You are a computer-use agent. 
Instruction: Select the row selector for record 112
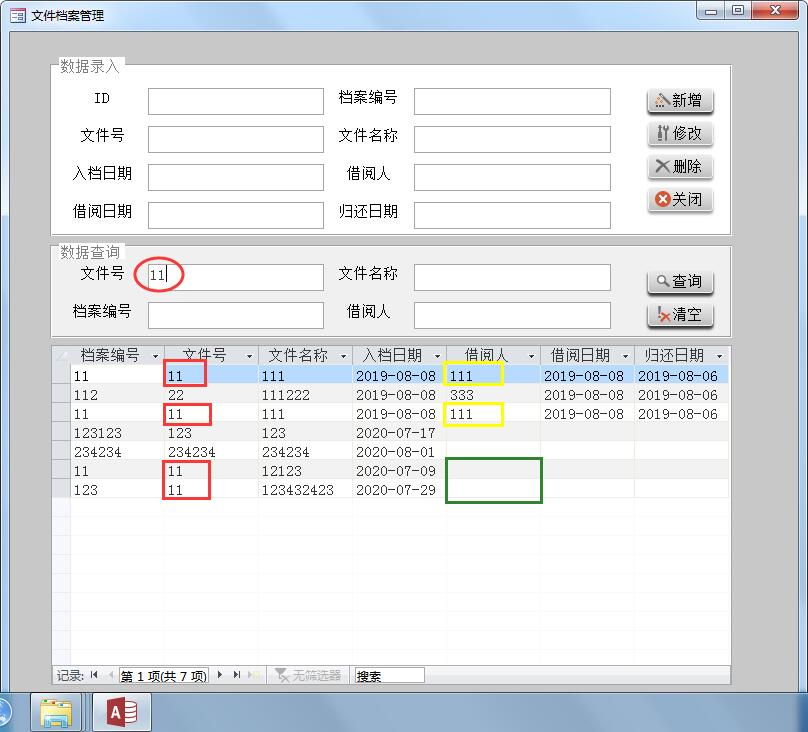click(x=61, y=395)
